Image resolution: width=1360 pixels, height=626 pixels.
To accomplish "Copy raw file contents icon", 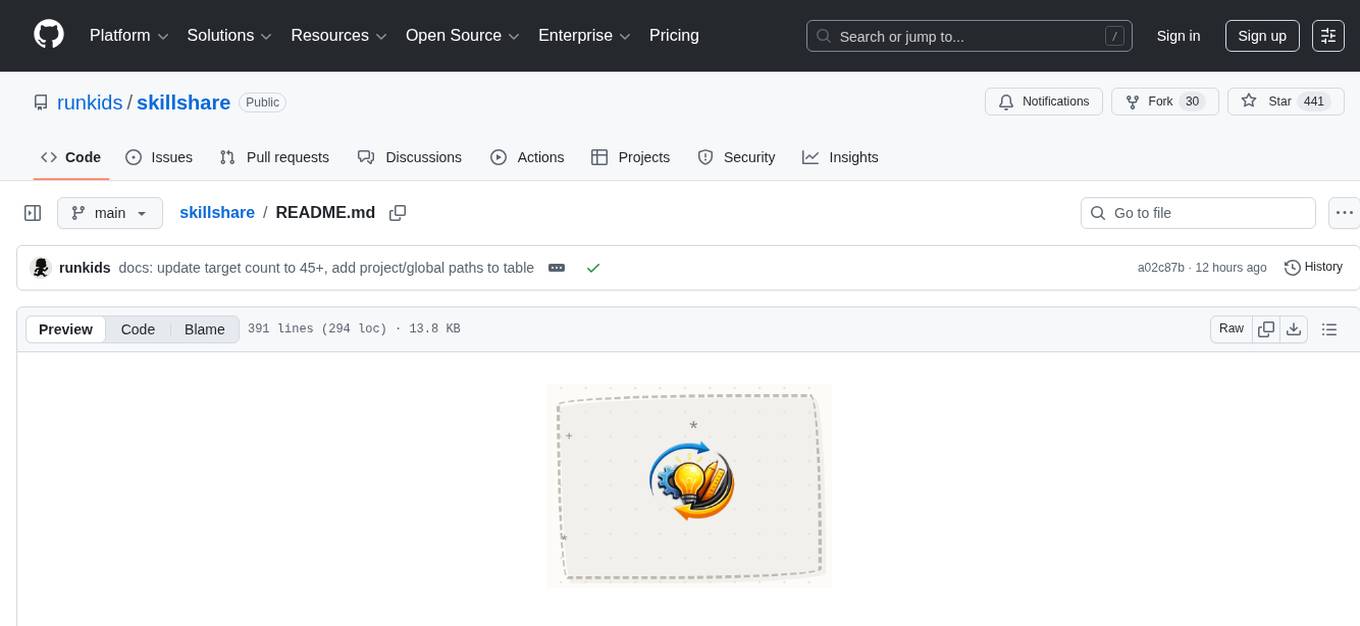I will 1266,328.
